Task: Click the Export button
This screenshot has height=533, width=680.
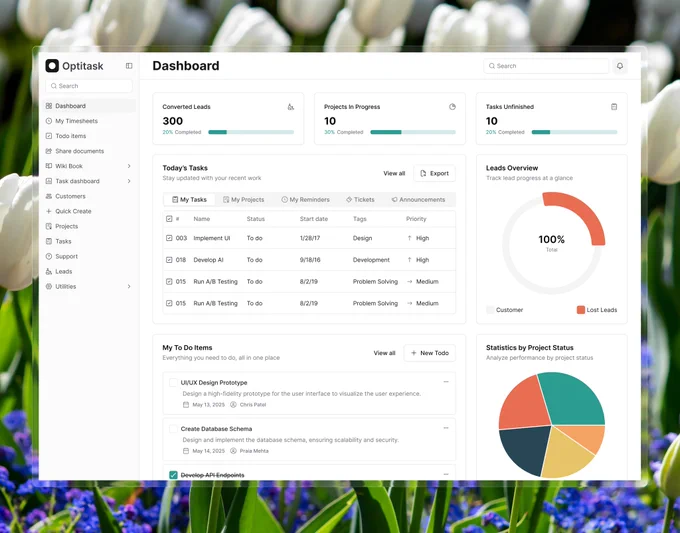Action: point(434,173)
